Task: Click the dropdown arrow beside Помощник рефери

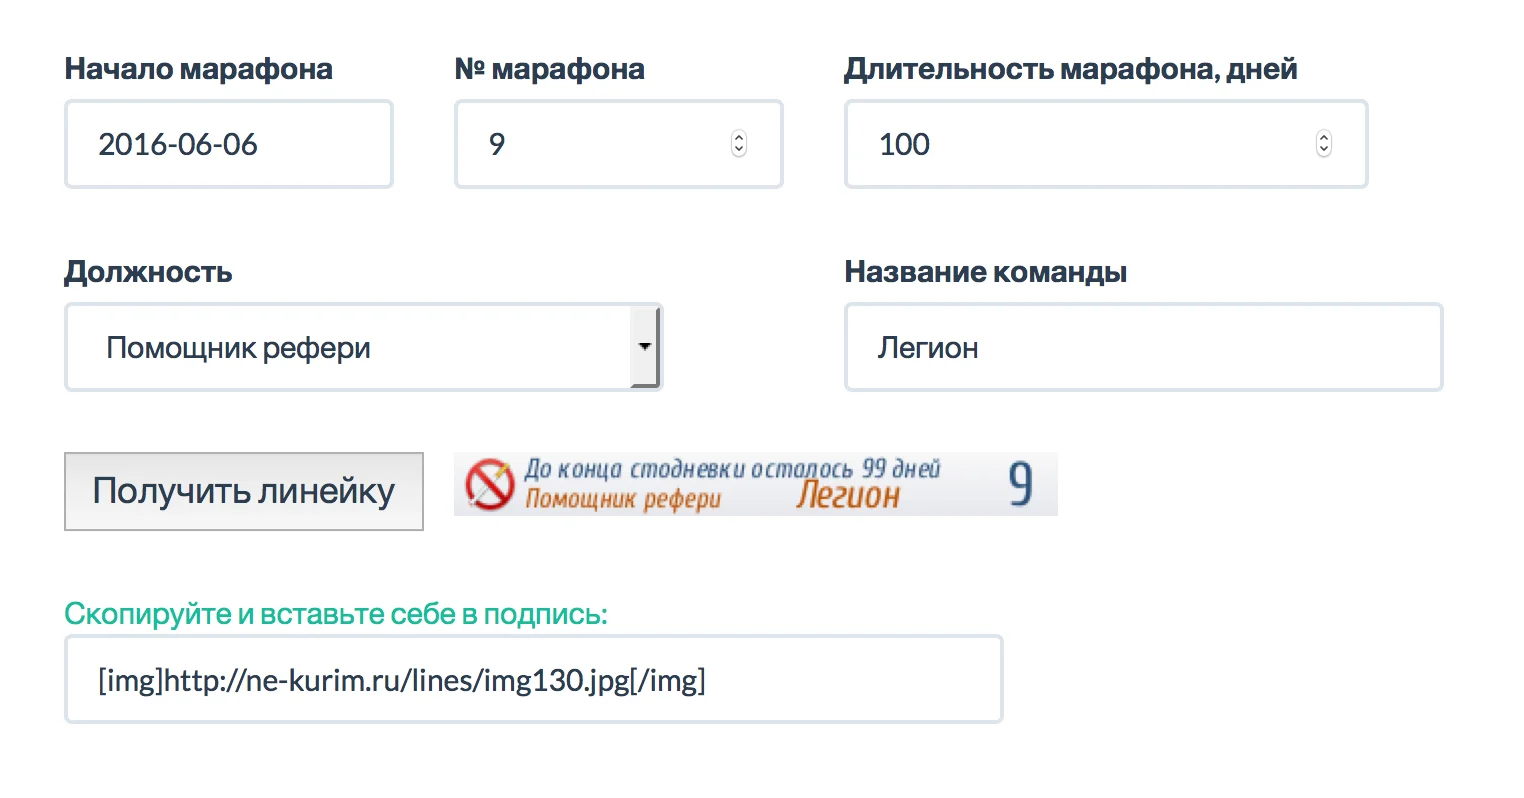Action: point(645,346)
